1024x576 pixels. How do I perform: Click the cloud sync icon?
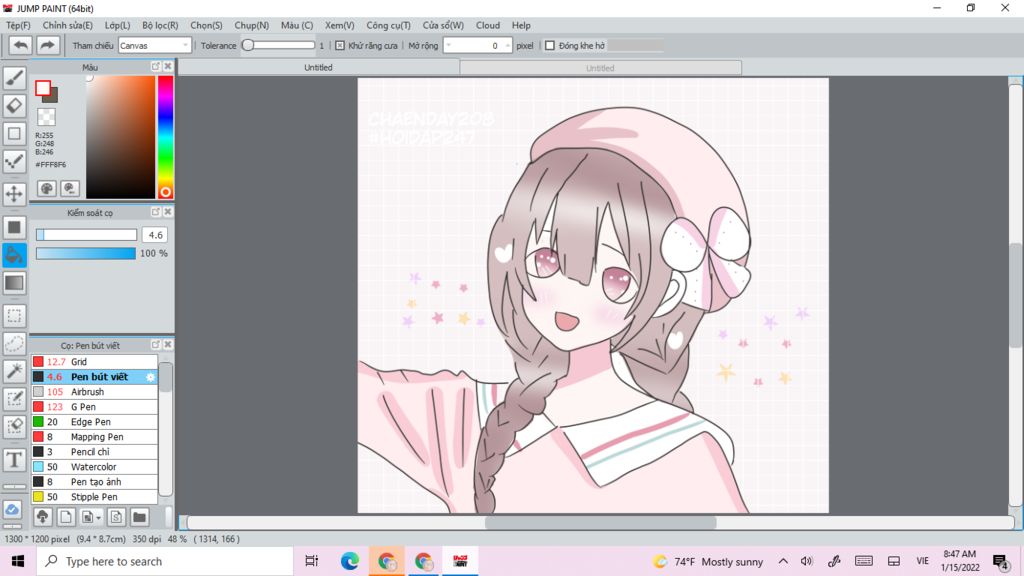(x=12, y=509)
